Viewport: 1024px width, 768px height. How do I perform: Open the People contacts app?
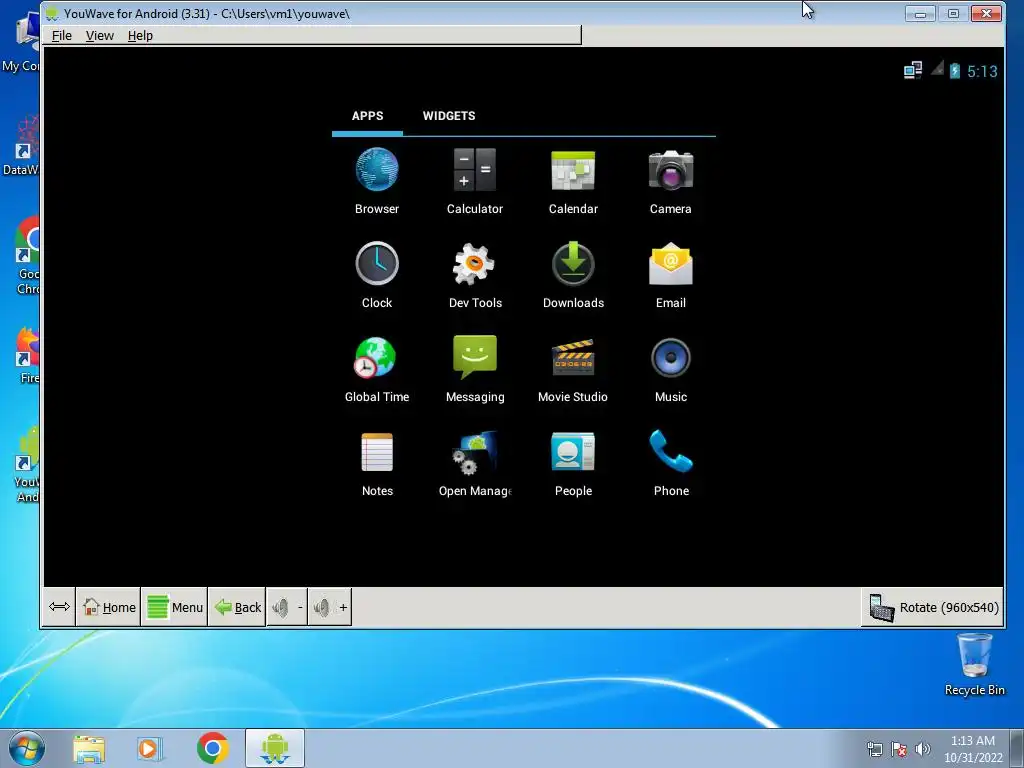(573, 463)
